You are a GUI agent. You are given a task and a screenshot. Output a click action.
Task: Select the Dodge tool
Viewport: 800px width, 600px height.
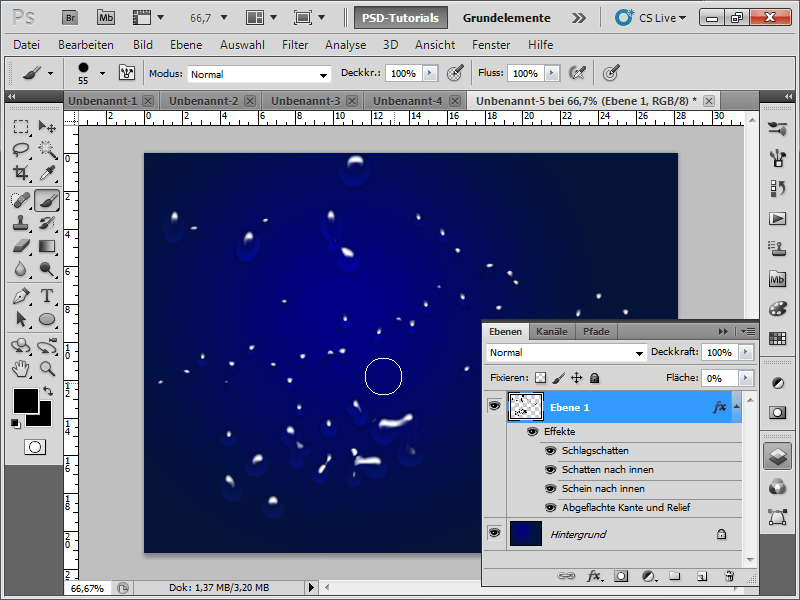point(47,269)
